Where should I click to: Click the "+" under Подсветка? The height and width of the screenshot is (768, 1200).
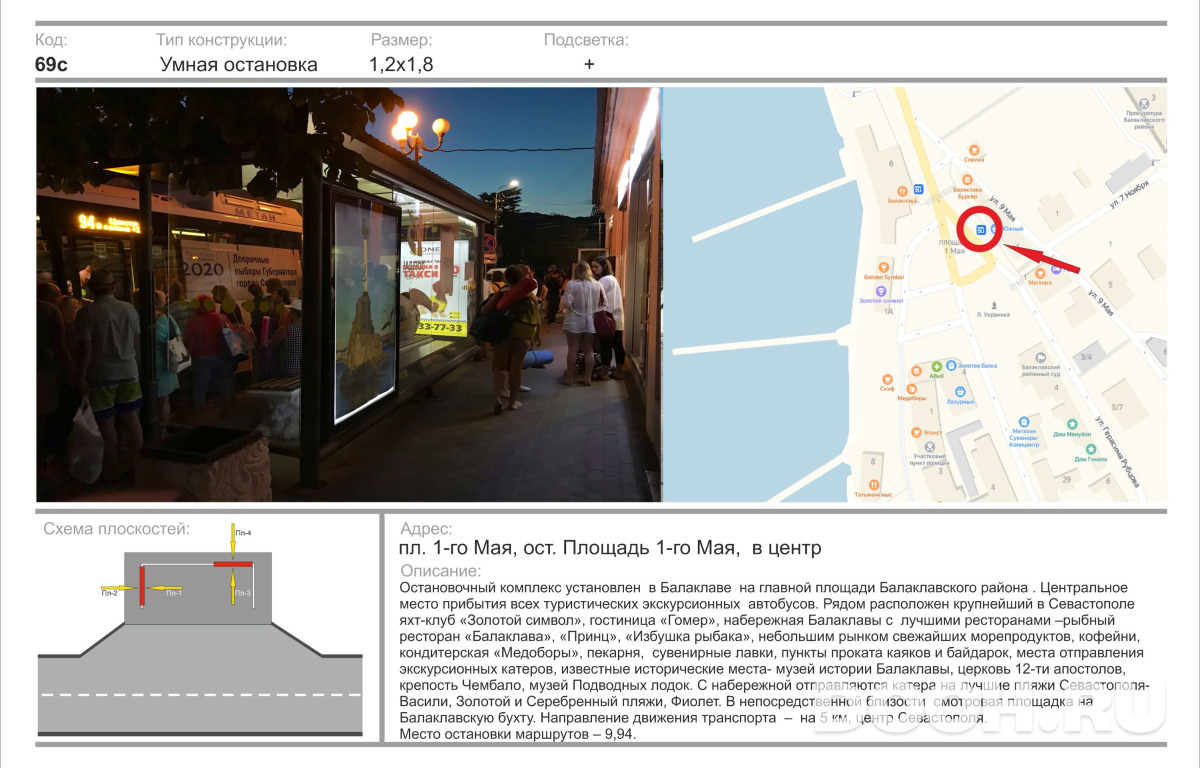coord(589,65)
